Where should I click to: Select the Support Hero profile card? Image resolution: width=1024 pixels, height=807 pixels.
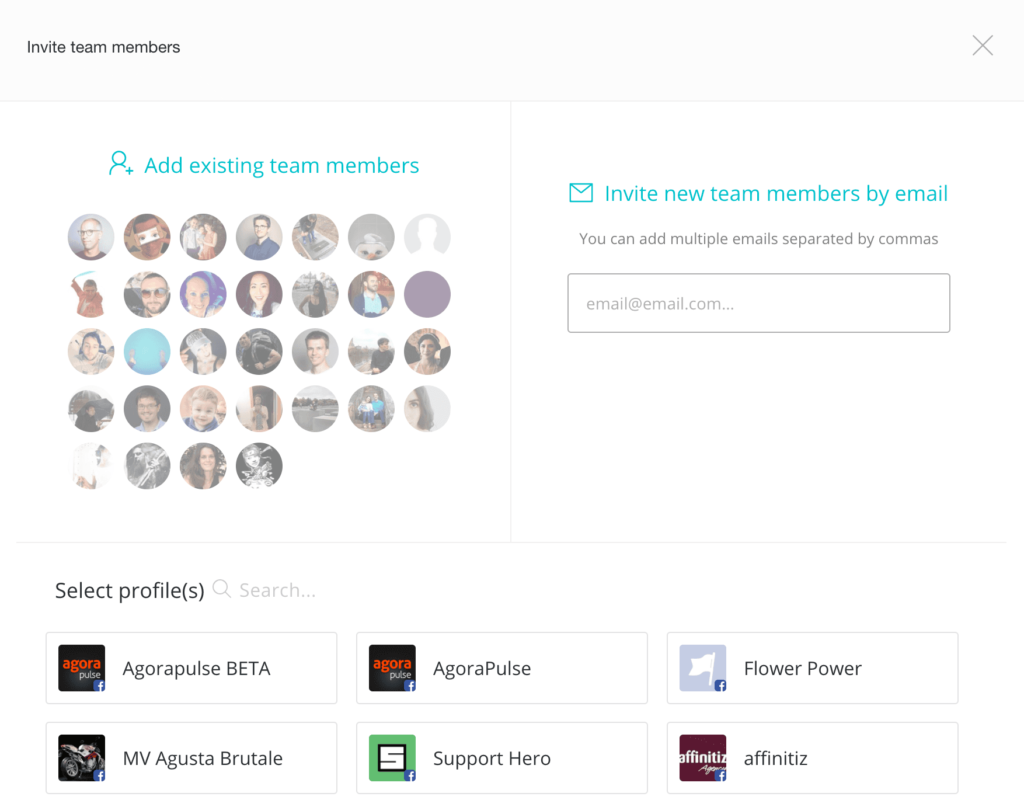502,758
